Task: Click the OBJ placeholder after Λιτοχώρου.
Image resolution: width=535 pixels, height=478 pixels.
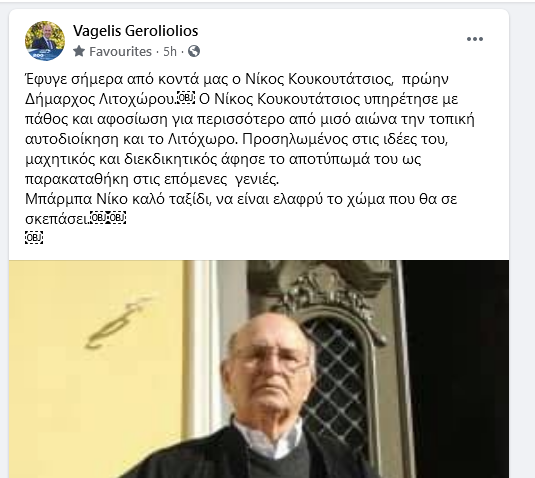Action: click(x=186, y=98)
